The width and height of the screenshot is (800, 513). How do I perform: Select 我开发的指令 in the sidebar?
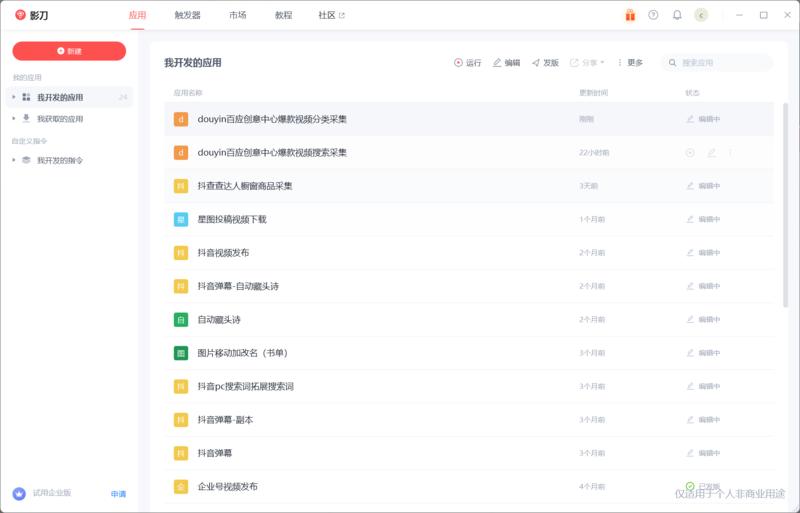point(60,161)
